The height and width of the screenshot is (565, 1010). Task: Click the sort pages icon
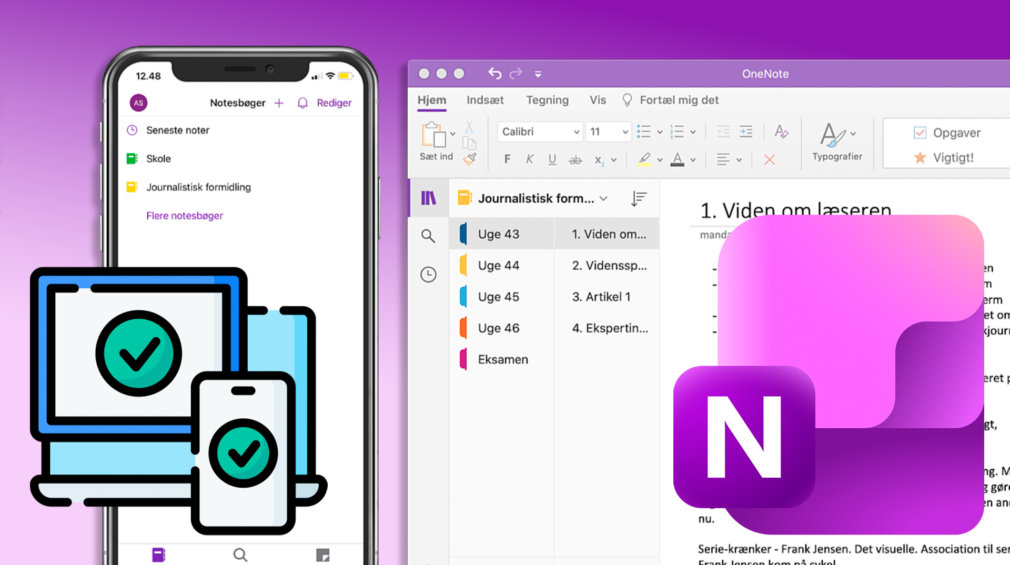tap(638, 199)
